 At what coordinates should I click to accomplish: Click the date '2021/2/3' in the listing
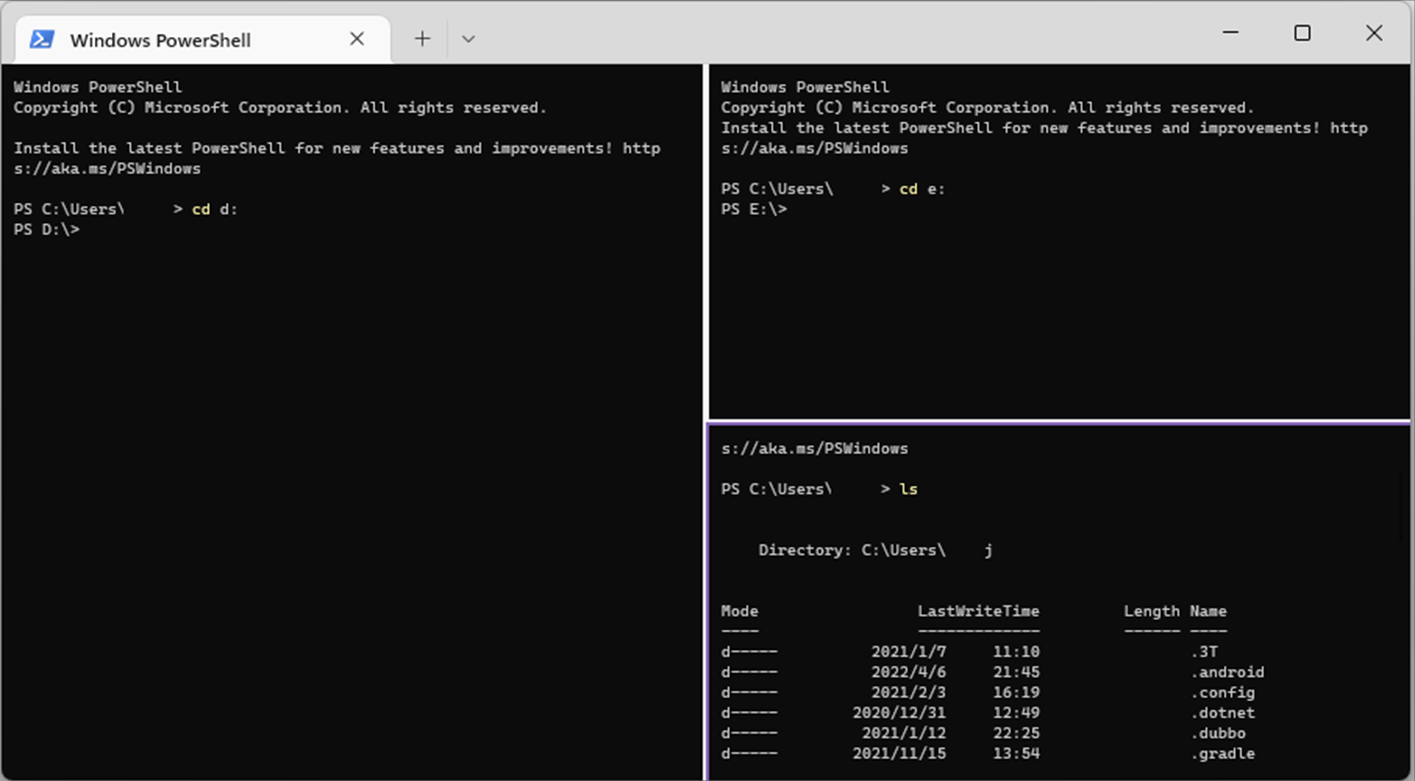point(908,692)
